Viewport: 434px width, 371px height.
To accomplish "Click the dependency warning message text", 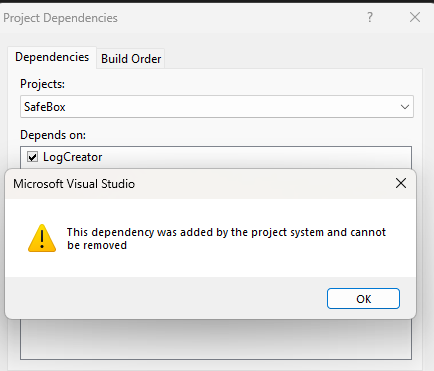I will 226,238.
